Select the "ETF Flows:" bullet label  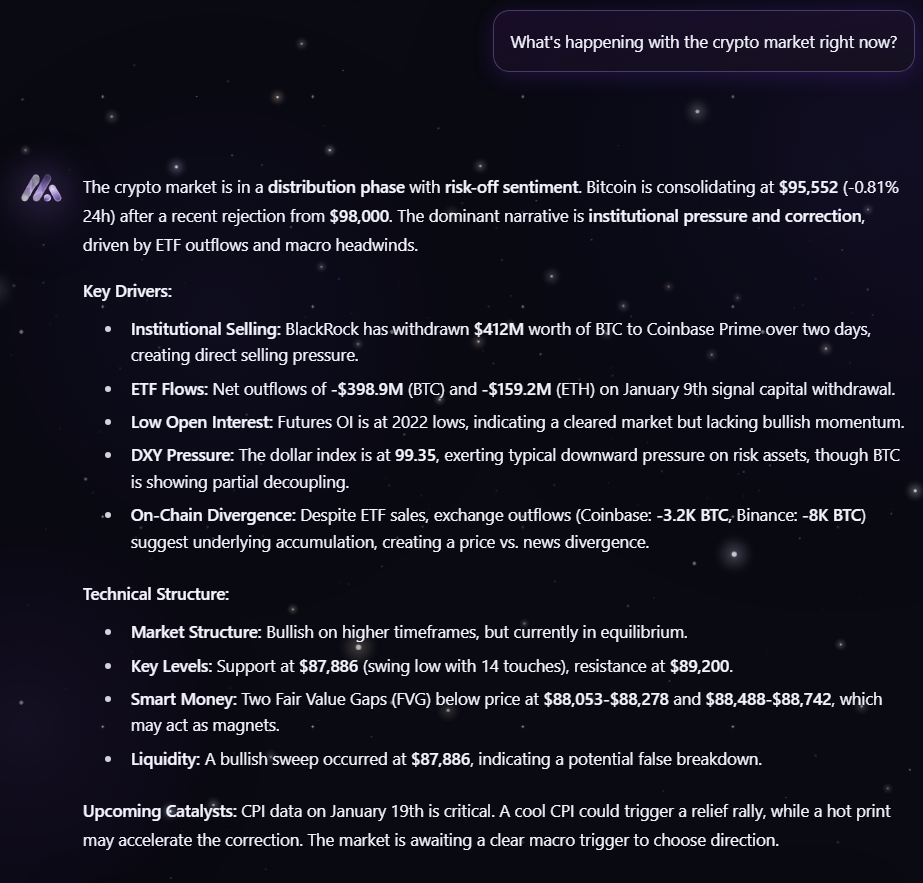pos(170,390)
